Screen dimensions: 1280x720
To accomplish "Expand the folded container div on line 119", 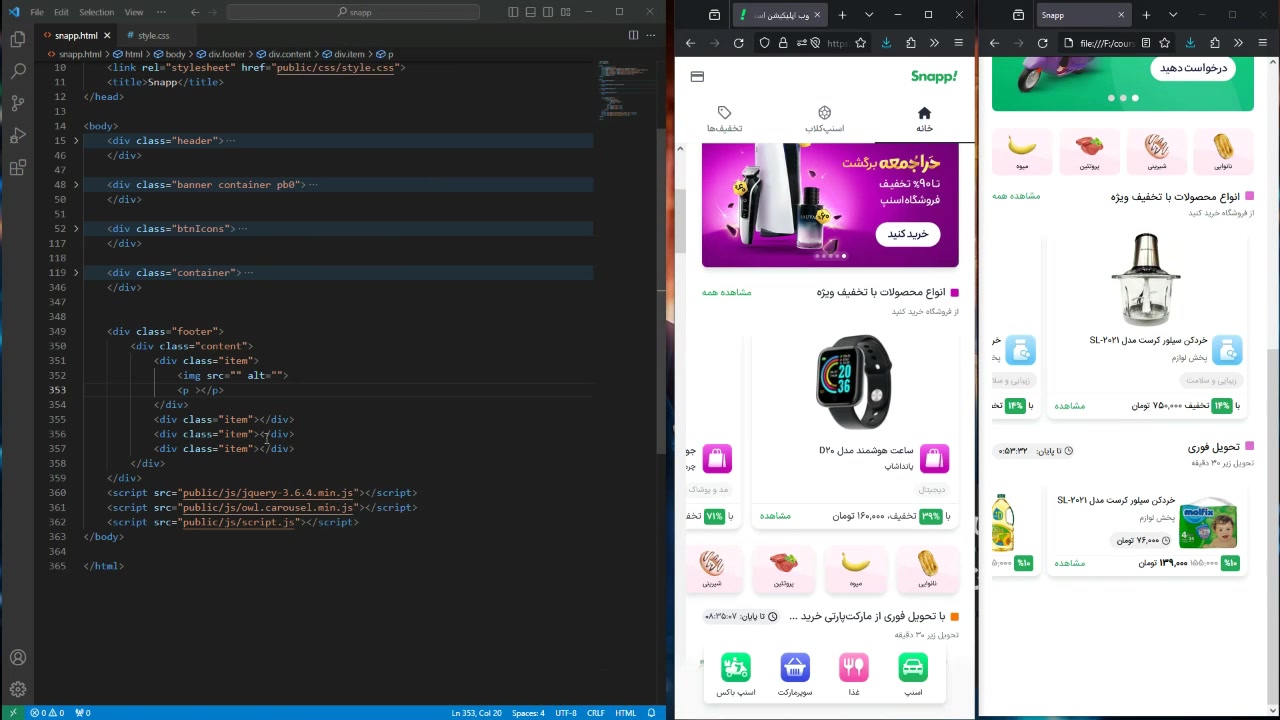I will (x=76, y=273).
